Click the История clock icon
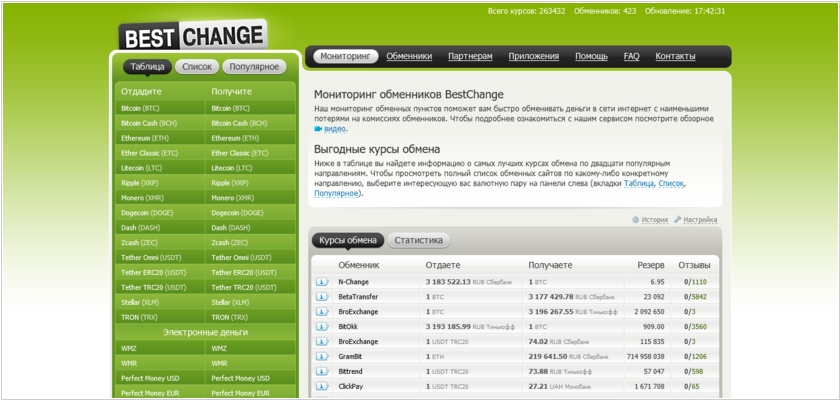The height and width of the screenshot is (400, 840). pos(636,220)
